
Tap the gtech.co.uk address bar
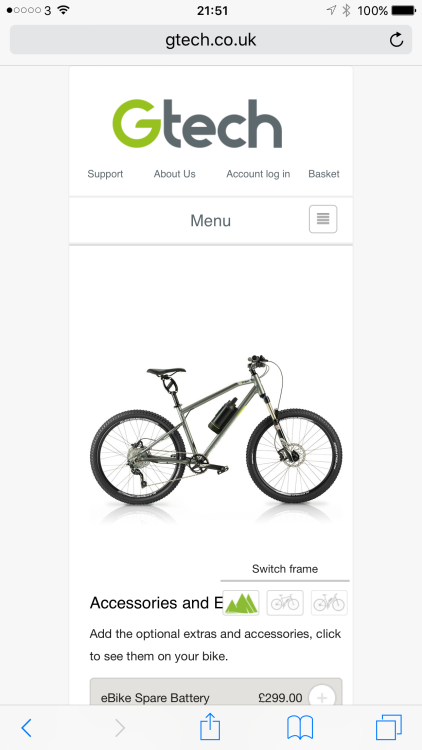click(x=211, y=40)
